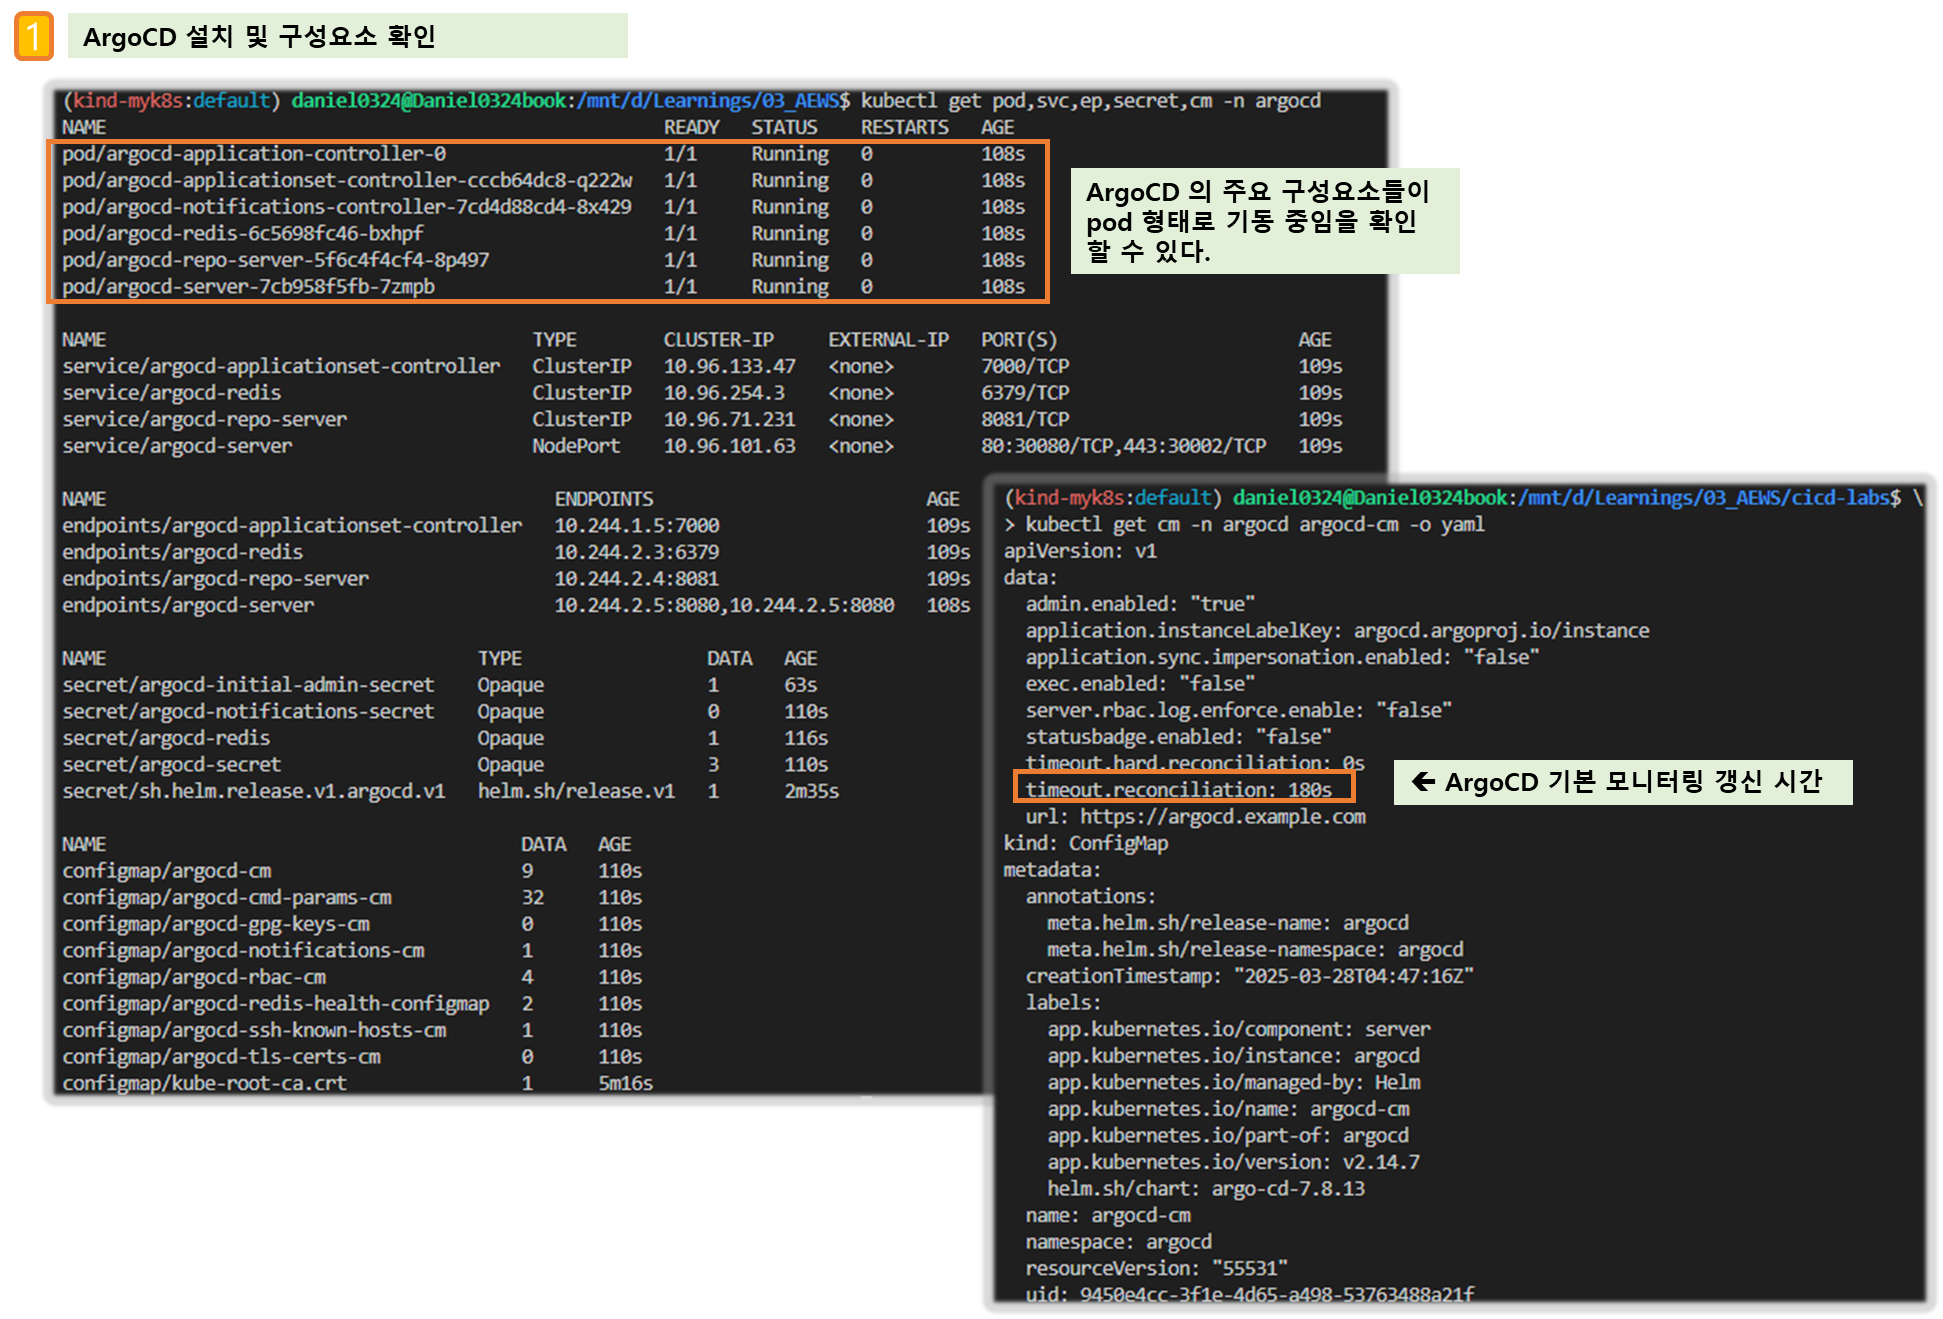
Task: Click the kubectl get cm argocd-cm command
Action: pyautogui.click(x=1254, y=524)
